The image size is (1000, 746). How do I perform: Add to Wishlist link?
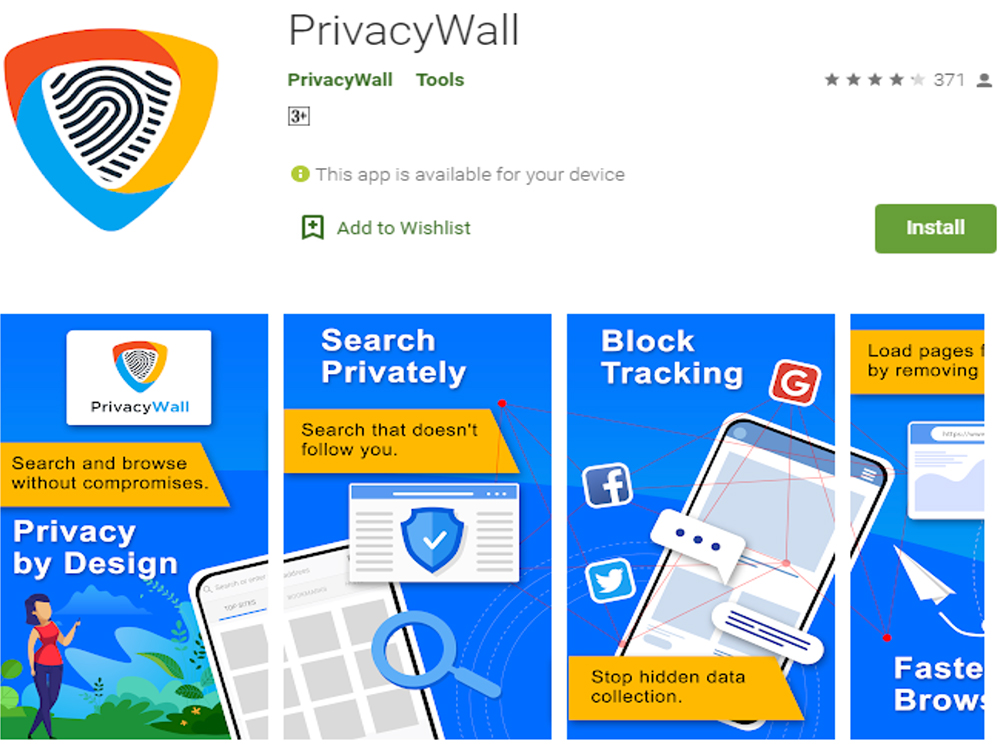[404, 228]
